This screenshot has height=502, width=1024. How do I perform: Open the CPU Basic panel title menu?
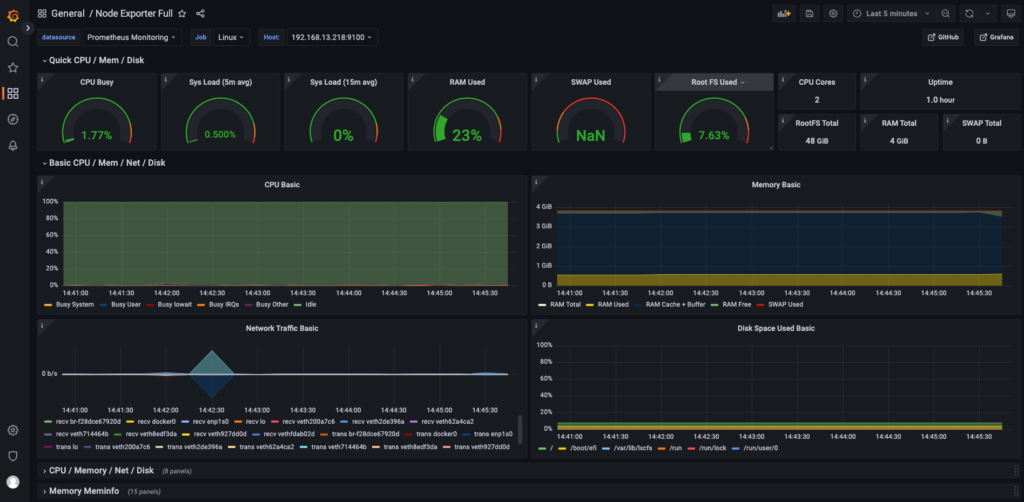[x=281, y=185]
